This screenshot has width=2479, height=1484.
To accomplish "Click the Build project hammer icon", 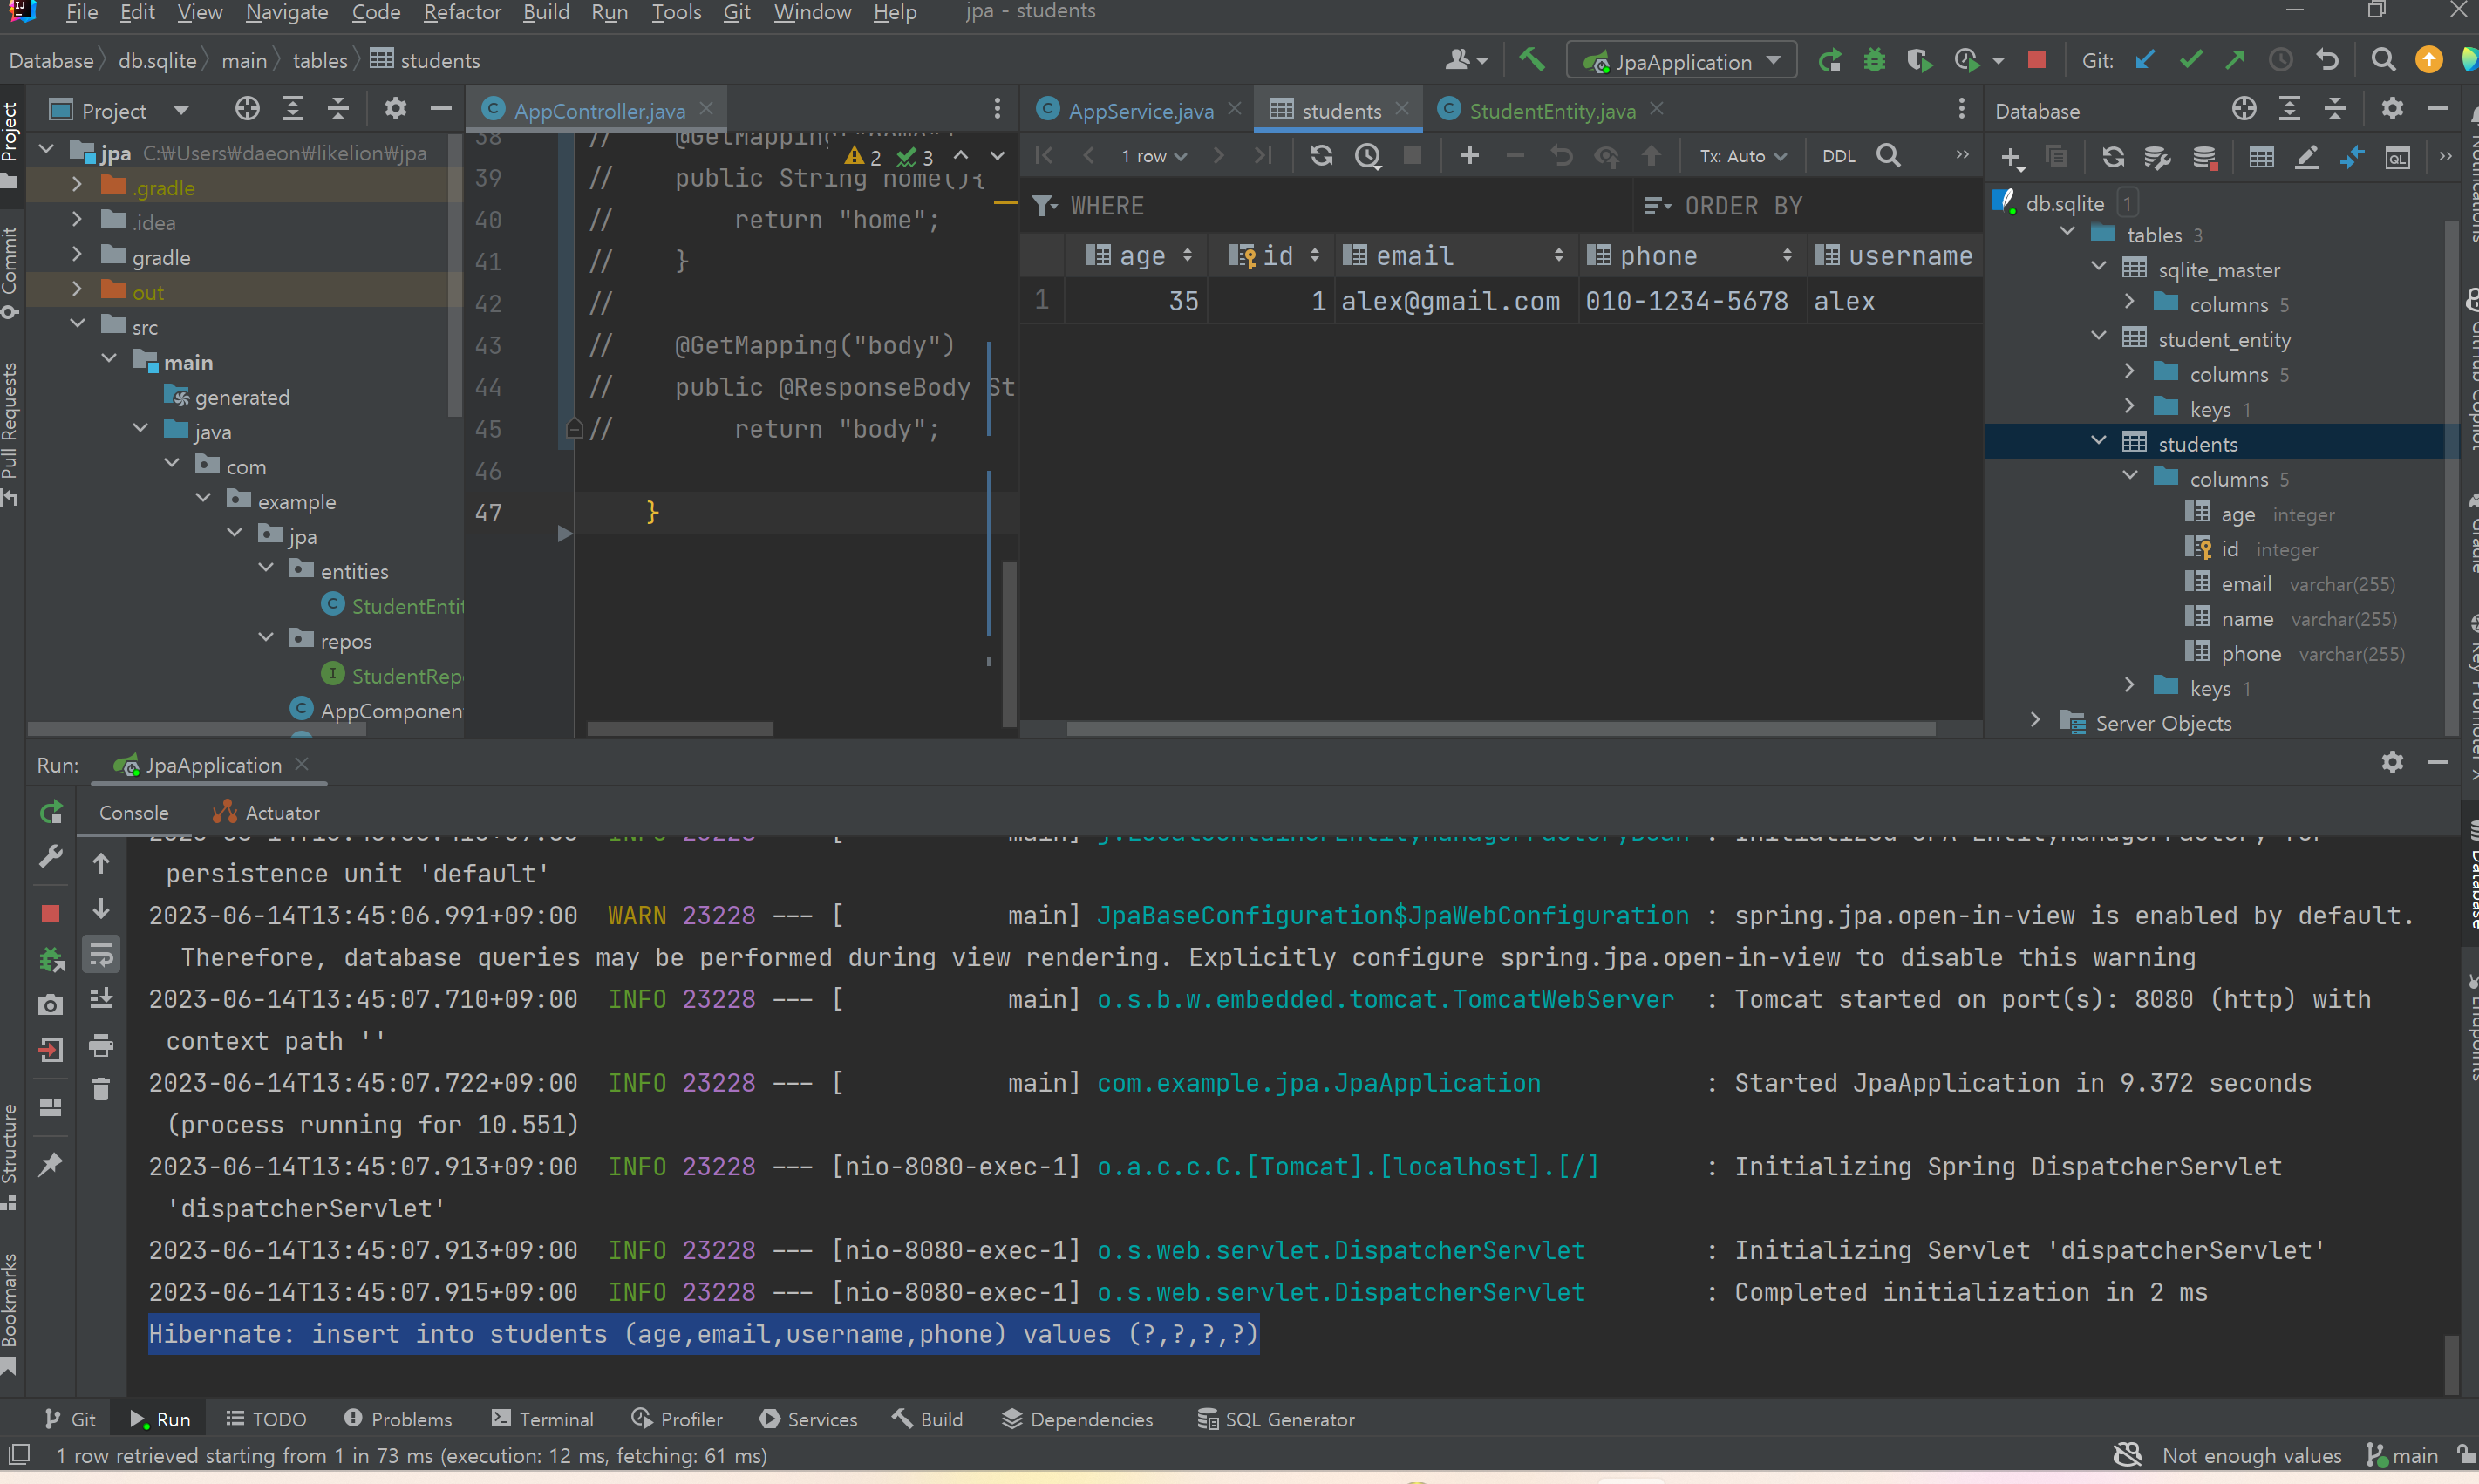I will coord(1531,60).
